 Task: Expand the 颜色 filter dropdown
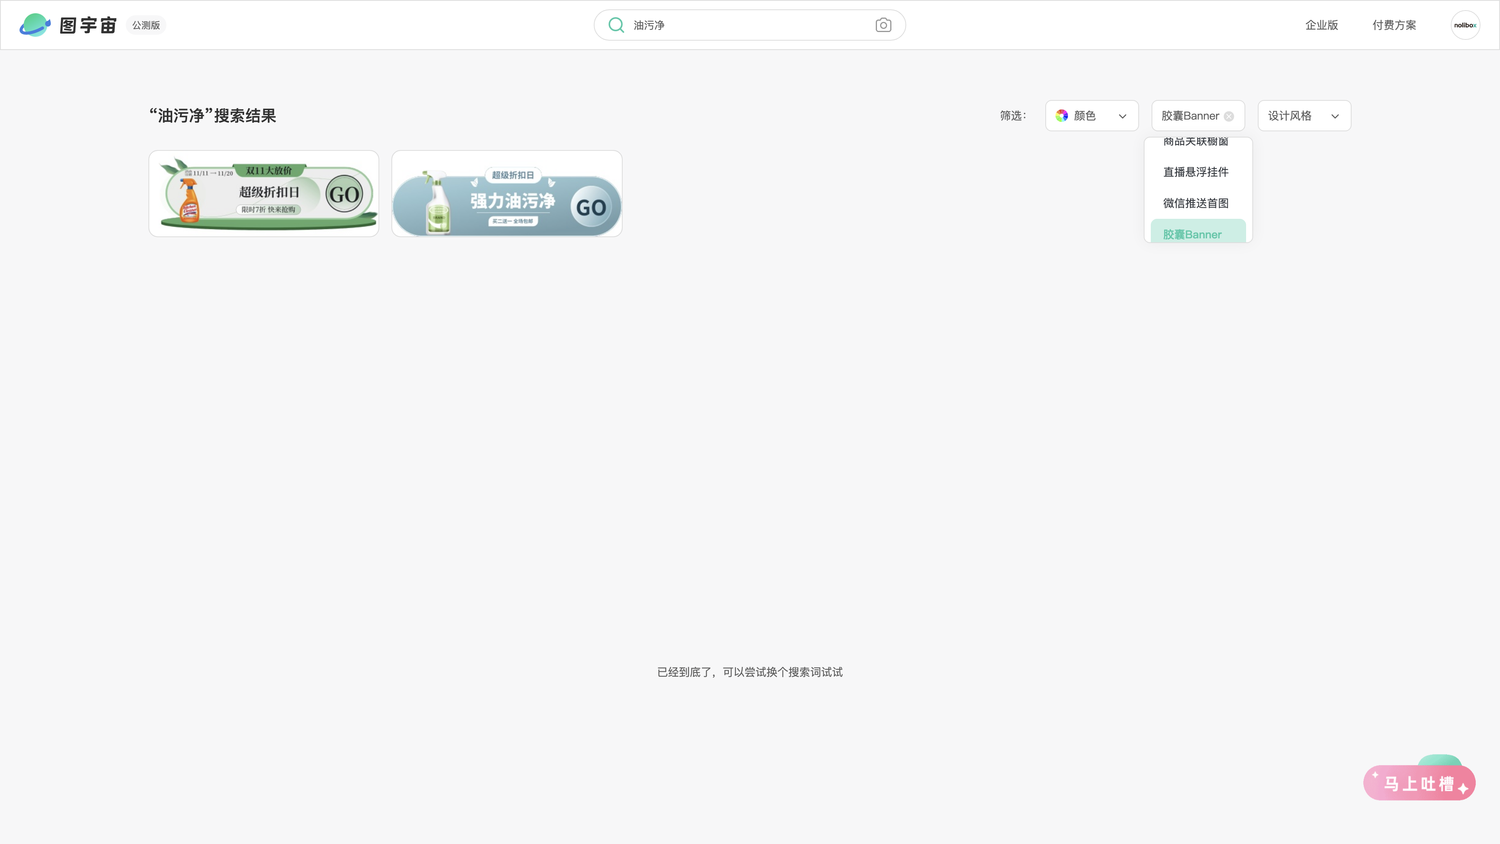(x=1092, y=116)
